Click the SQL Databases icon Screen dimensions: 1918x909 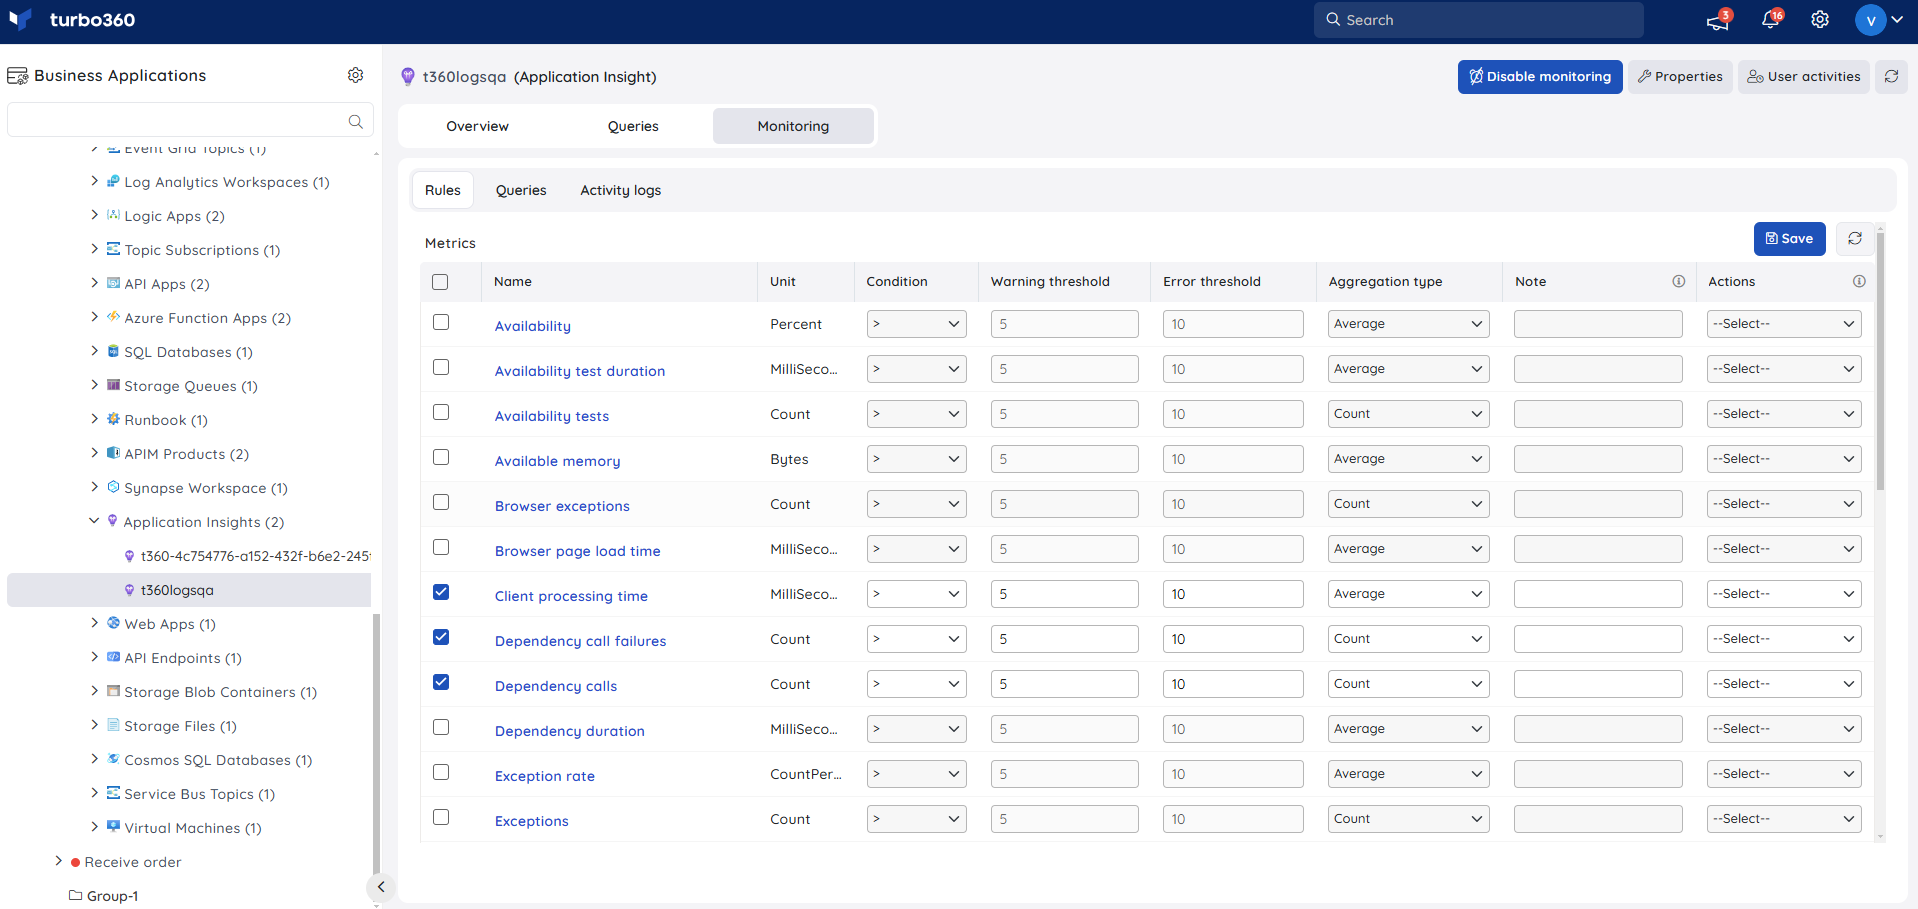[x=113, y=351]
